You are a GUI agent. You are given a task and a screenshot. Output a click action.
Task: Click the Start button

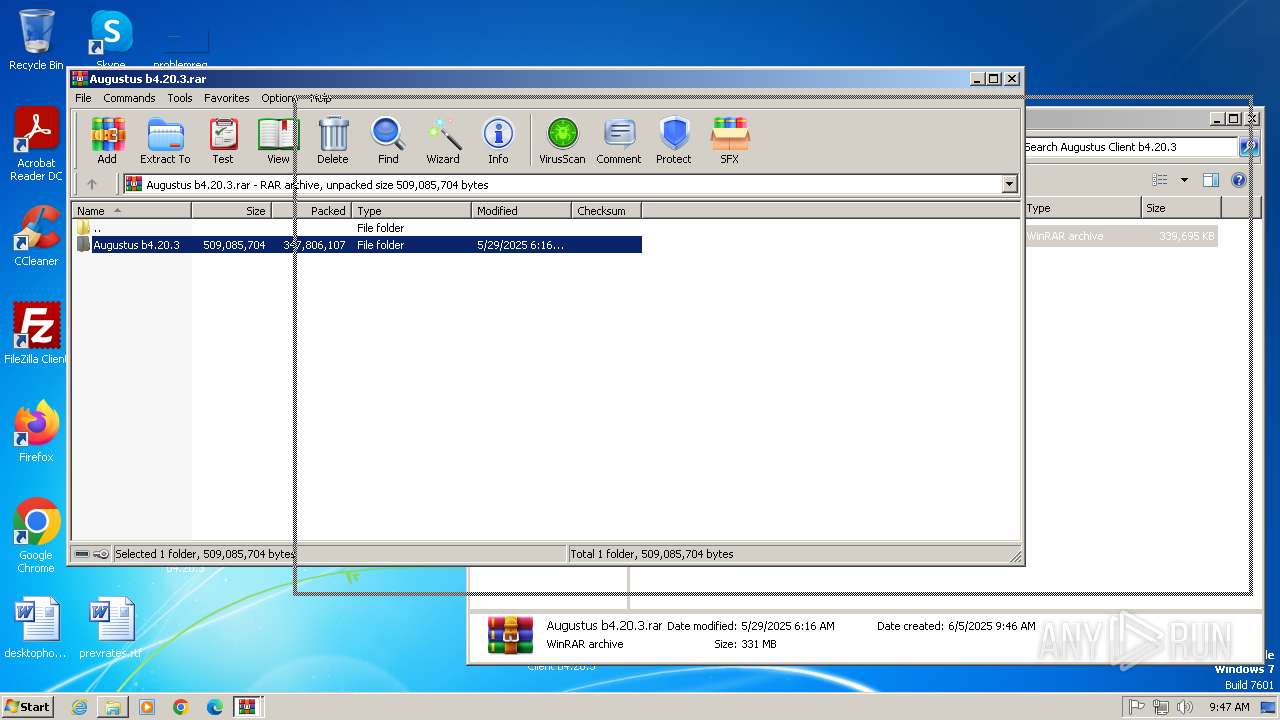click(x=28, y=706)
